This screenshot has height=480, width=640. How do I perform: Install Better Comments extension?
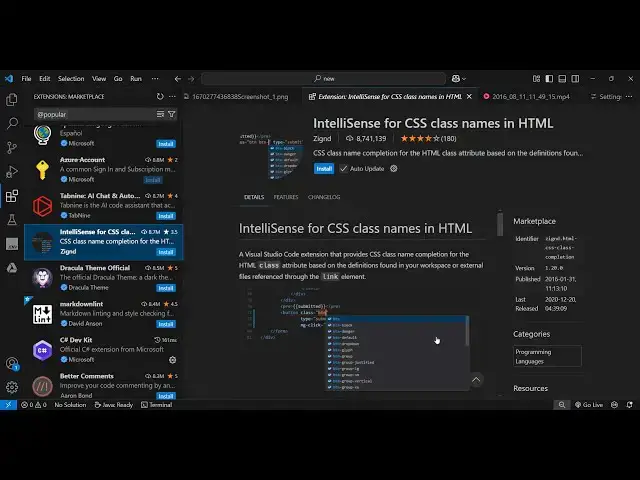coord(166,396)
